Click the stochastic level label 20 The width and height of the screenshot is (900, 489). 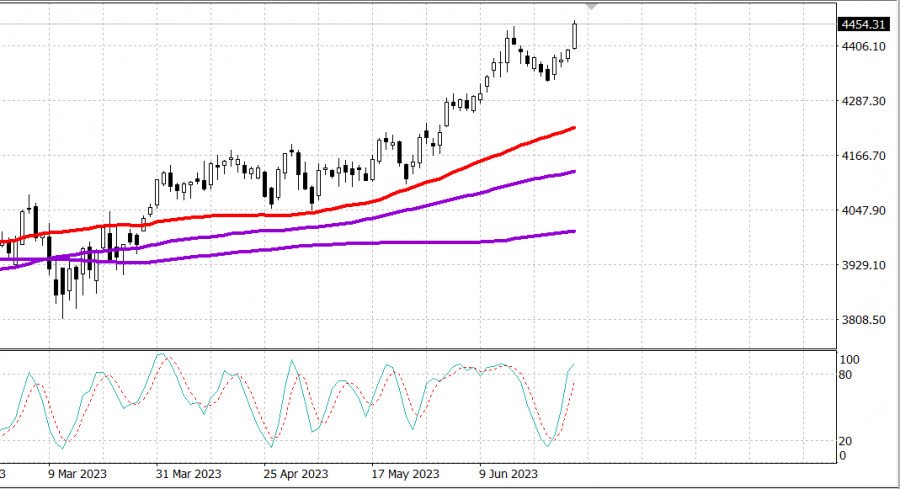point(845,441)
